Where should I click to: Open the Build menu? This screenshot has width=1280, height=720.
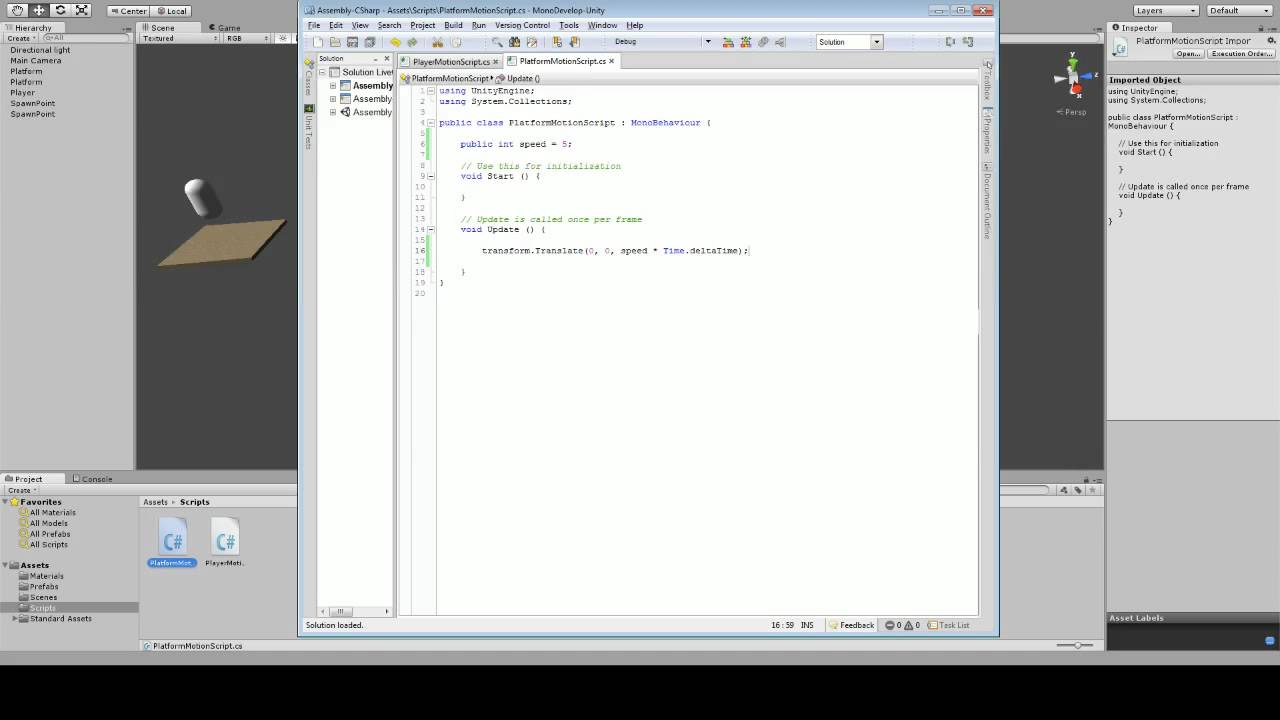(x=453, y=25)
